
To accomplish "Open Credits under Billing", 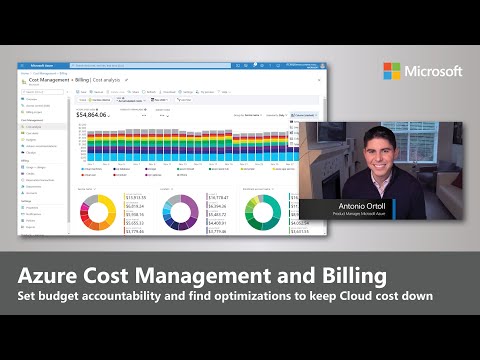I will click(x=28, y=174).
